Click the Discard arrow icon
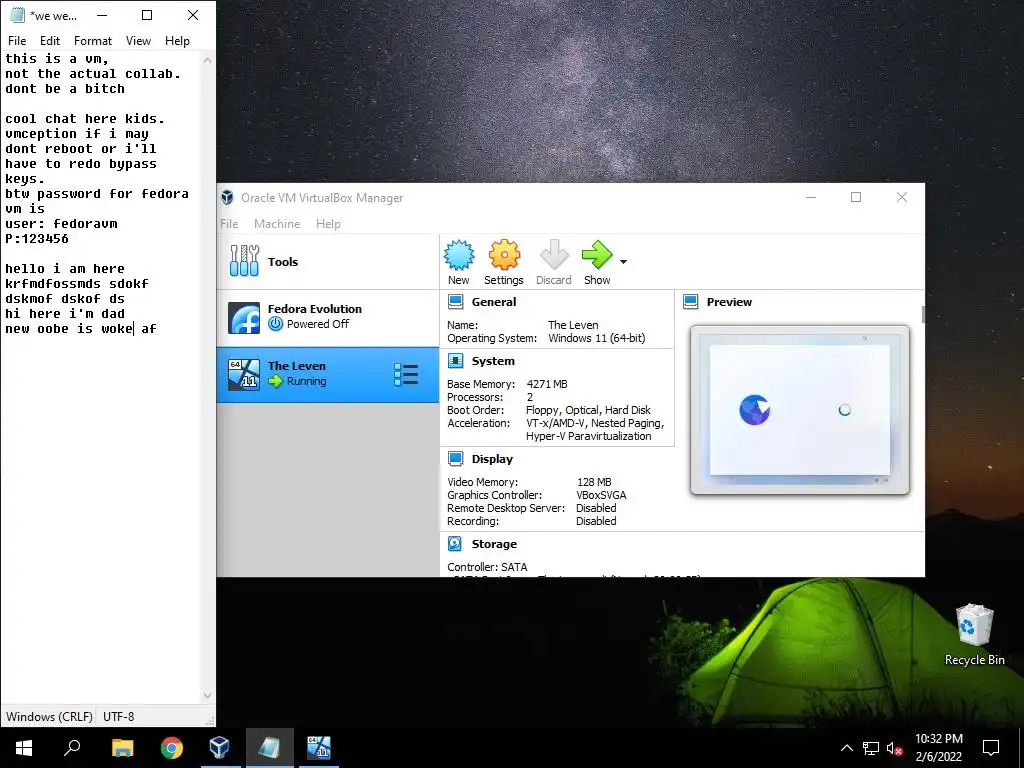Screen dimensions: 1024x768 click(x=554, y=255)
